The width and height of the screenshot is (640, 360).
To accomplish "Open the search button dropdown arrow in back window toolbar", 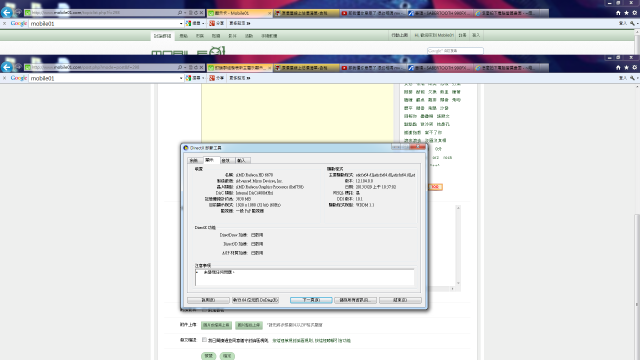I will point(203,23).
